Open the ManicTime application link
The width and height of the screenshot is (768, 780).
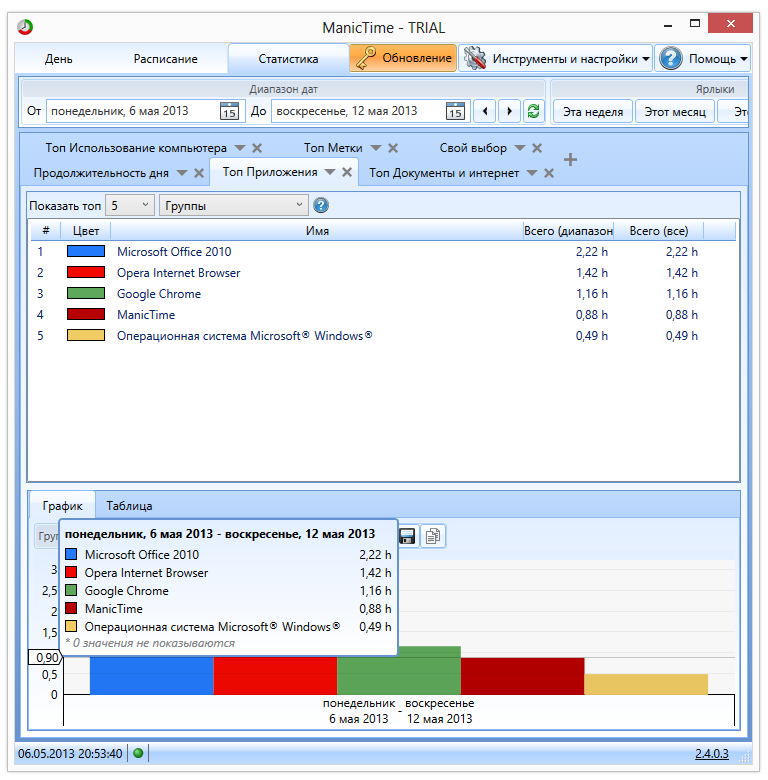click(146, 314)
